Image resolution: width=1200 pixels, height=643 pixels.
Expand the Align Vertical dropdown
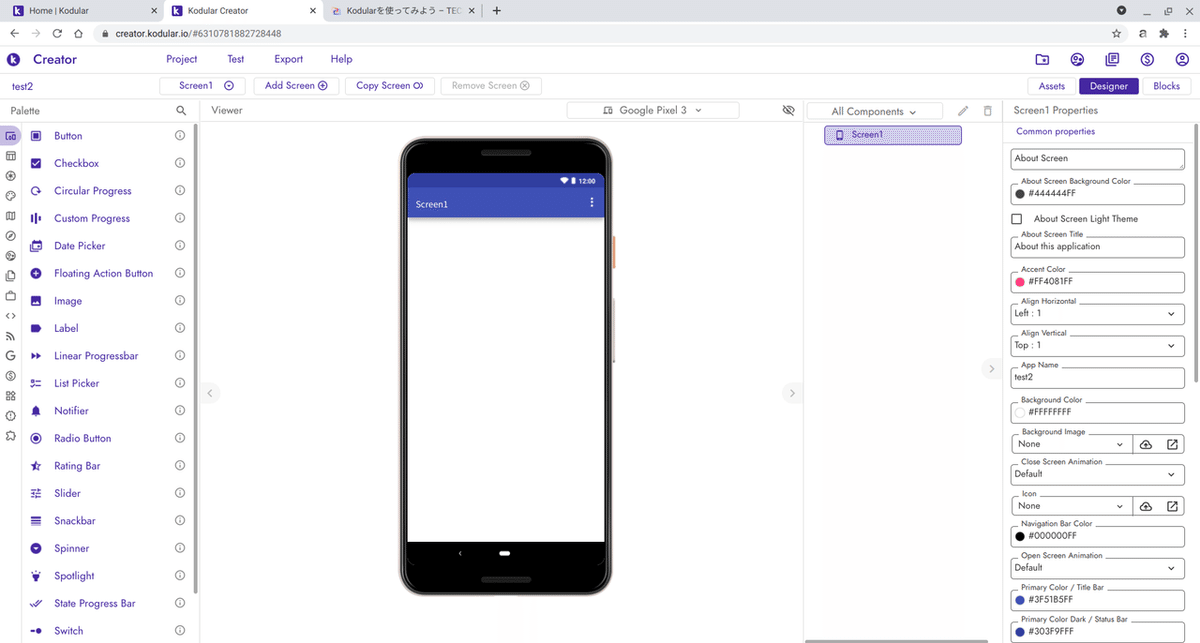coord(1098,345)
